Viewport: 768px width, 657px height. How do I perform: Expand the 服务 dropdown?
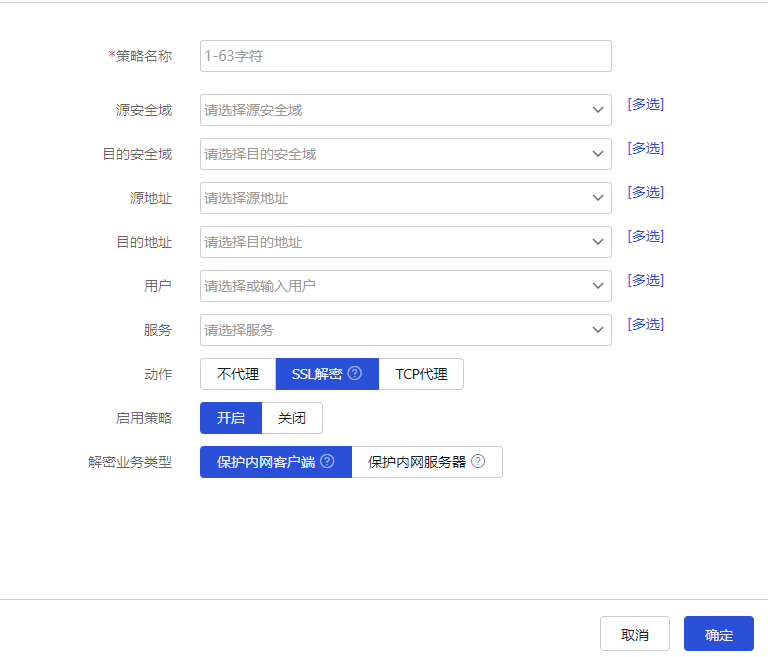tap(405, 330)
